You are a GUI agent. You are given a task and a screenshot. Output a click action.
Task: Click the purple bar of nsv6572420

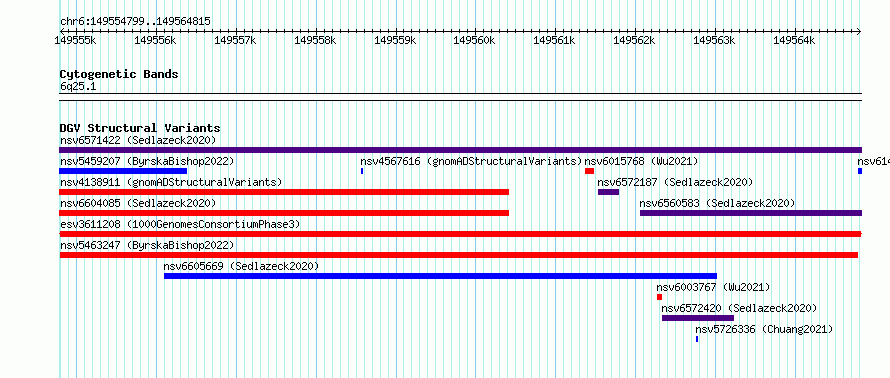pyautogui.click(x=698, y=318)
